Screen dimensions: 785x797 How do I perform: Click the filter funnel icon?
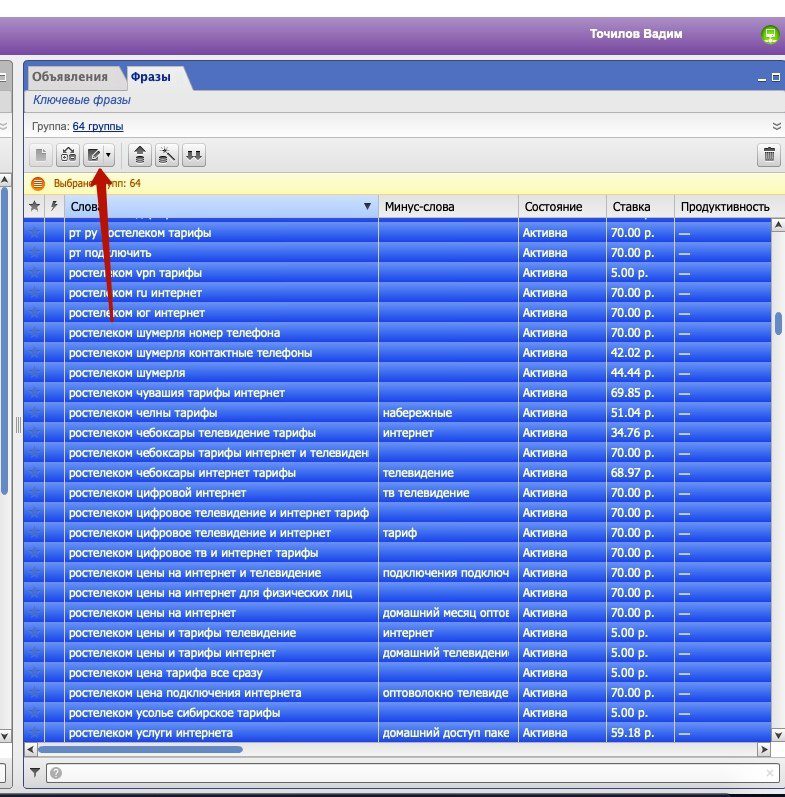pos(34,773)
